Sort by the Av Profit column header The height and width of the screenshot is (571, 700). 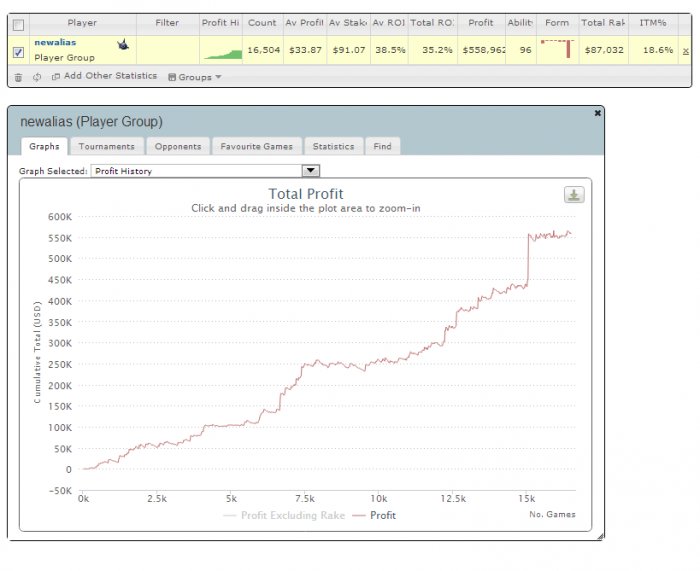point(304,23)
